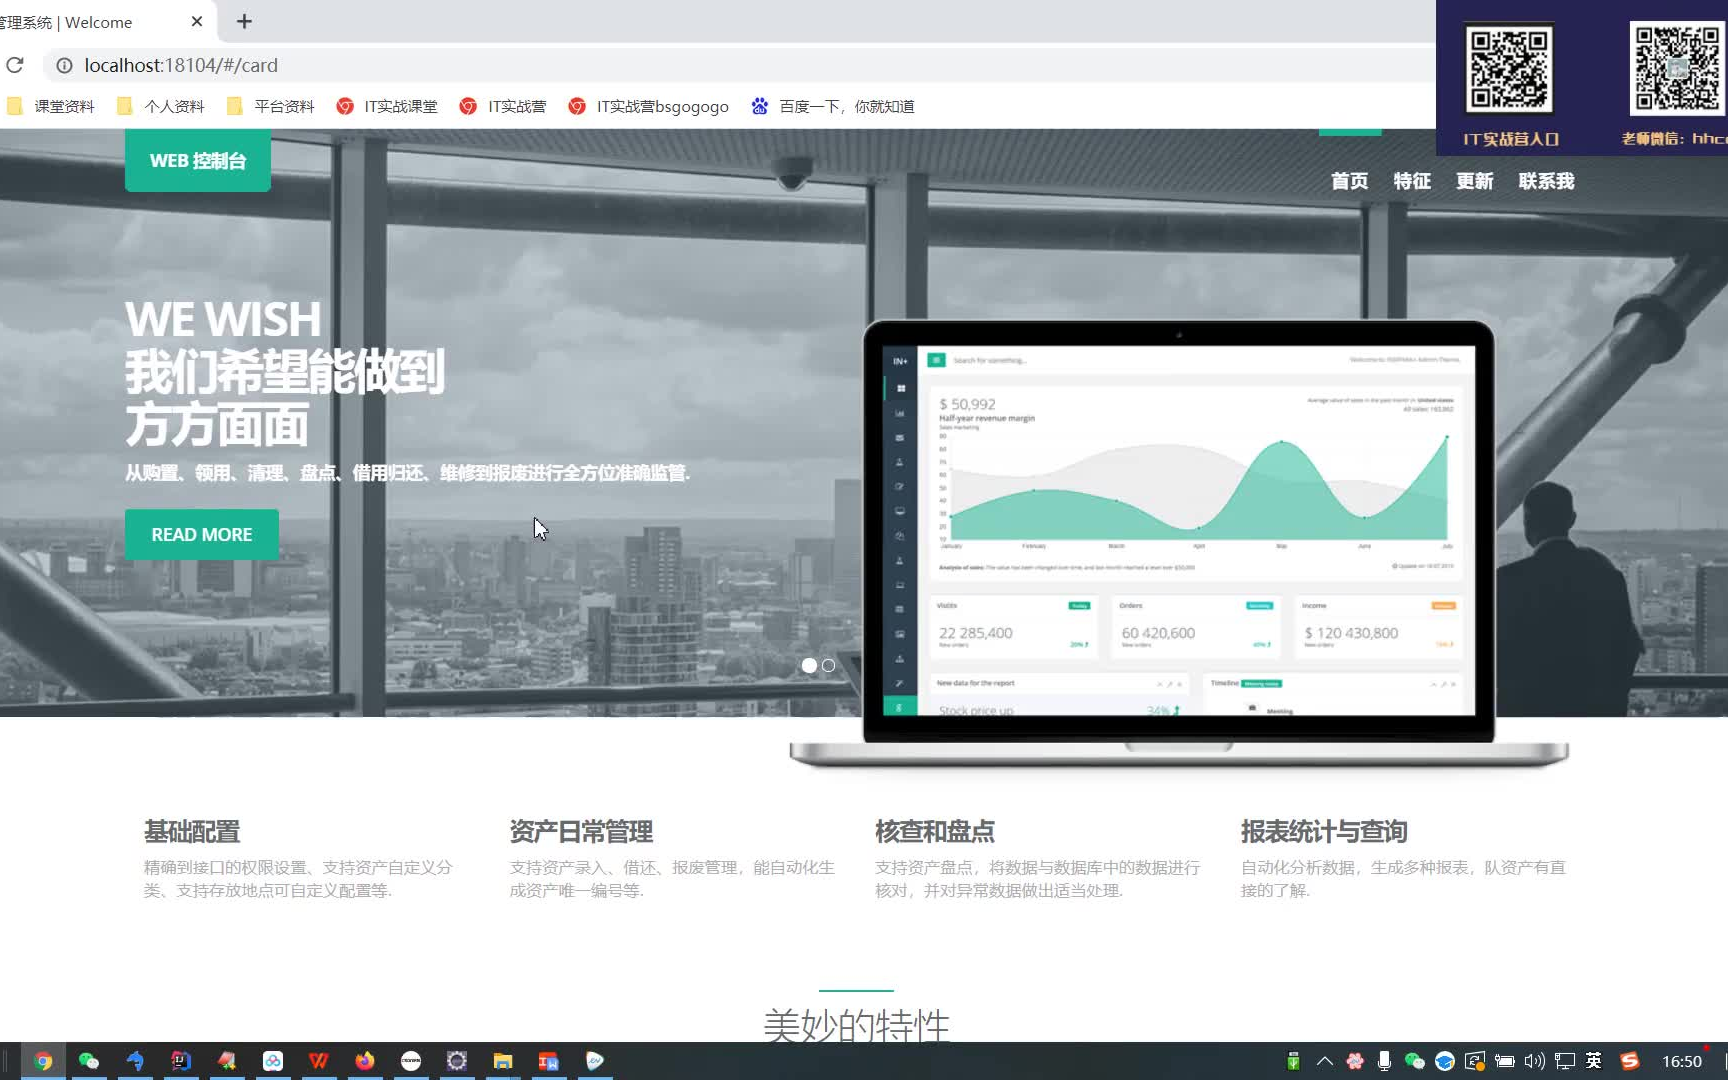Open the gear settings app in taskbar

coord(457,1061)
